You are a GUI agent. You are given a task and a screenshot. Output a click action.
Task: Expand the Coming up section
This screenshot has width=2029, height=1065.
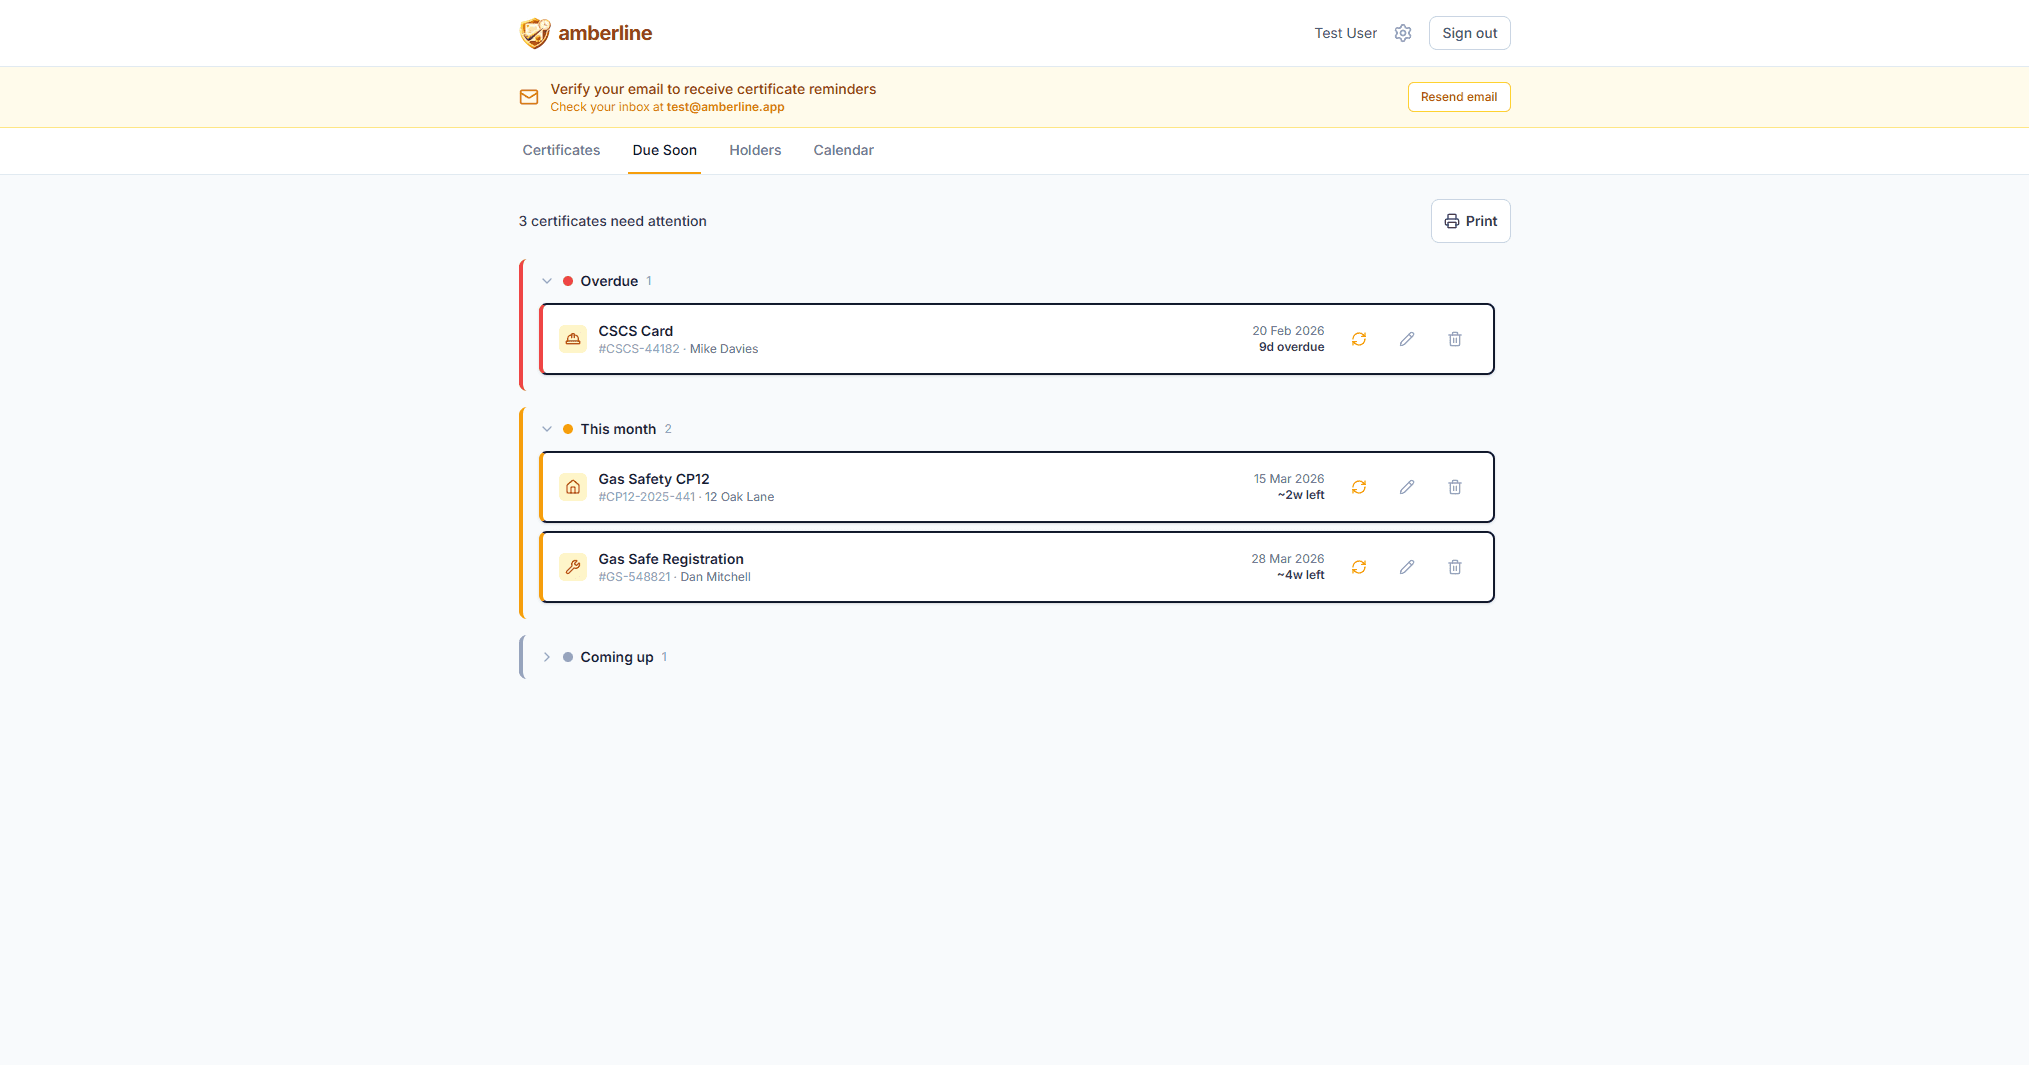pyautogui.click(x=547, y=657)
